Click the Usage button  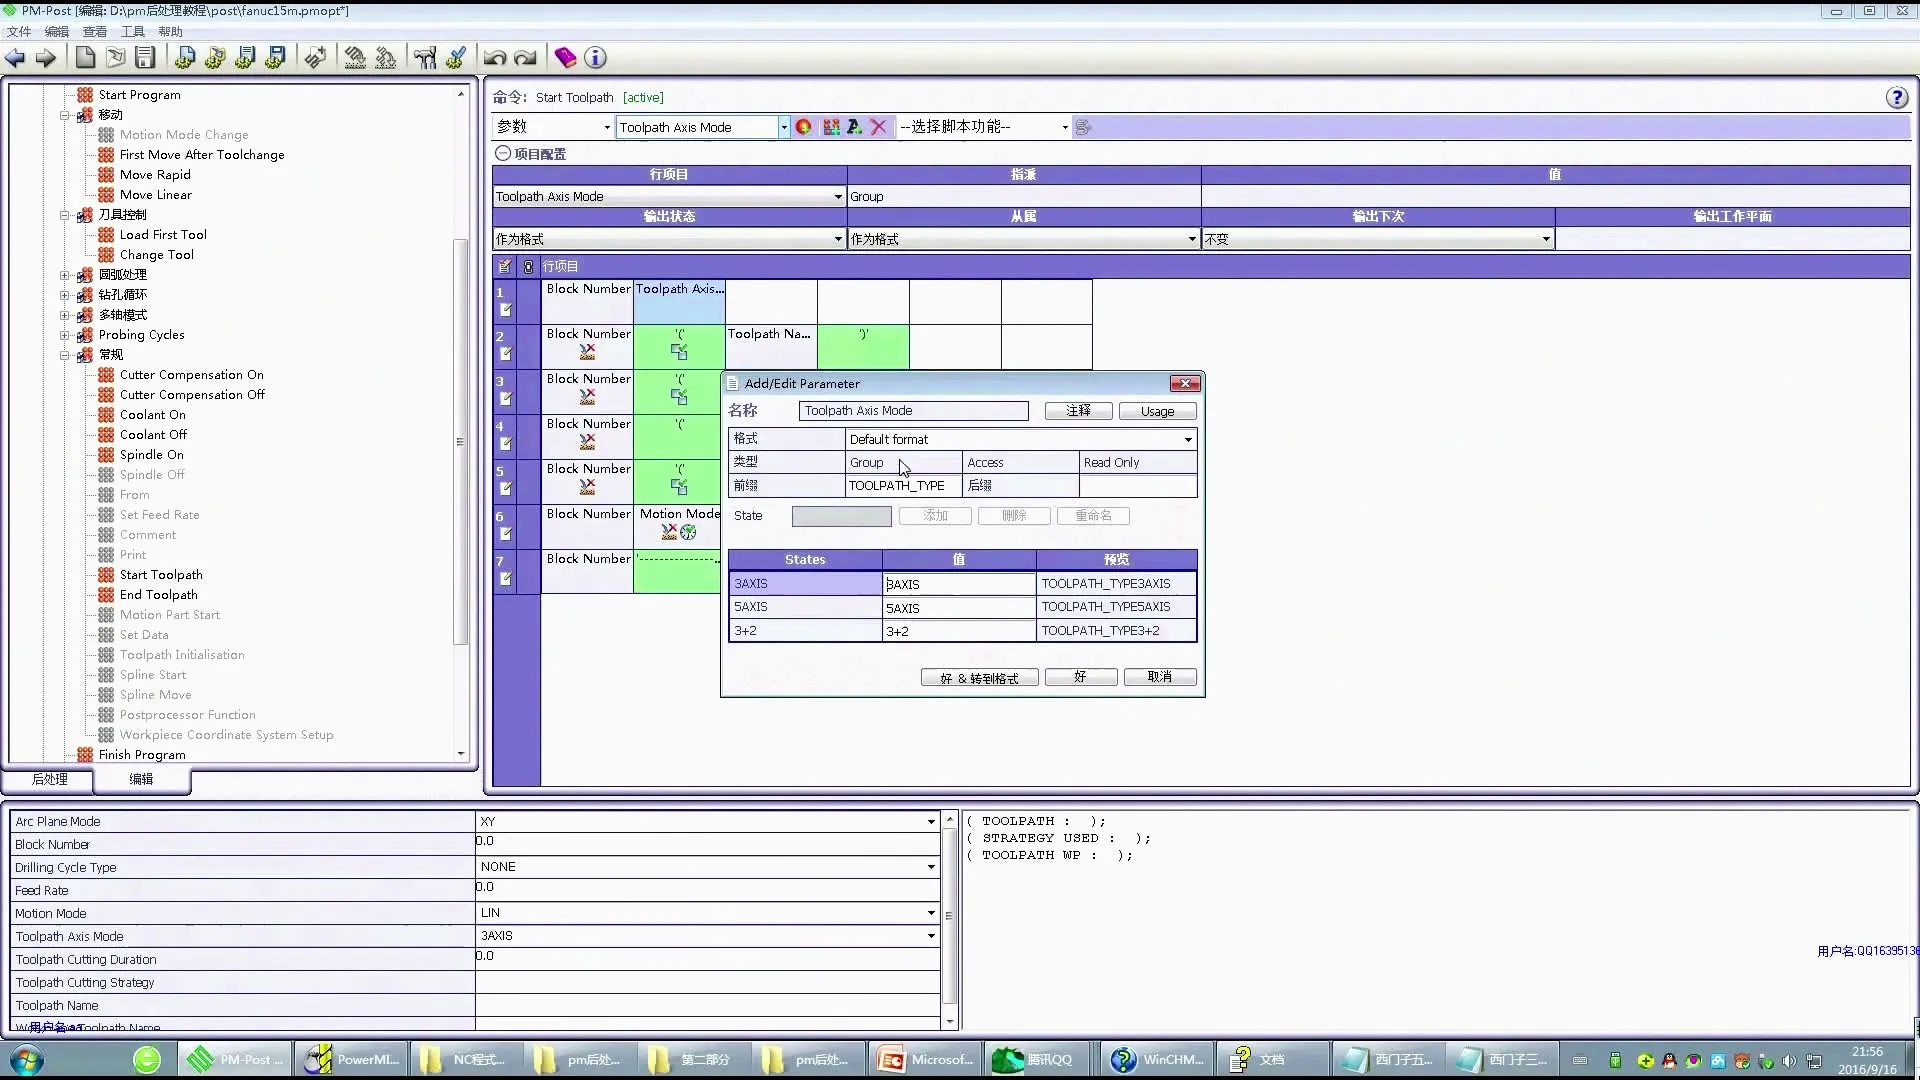(x=1157, y=411)
